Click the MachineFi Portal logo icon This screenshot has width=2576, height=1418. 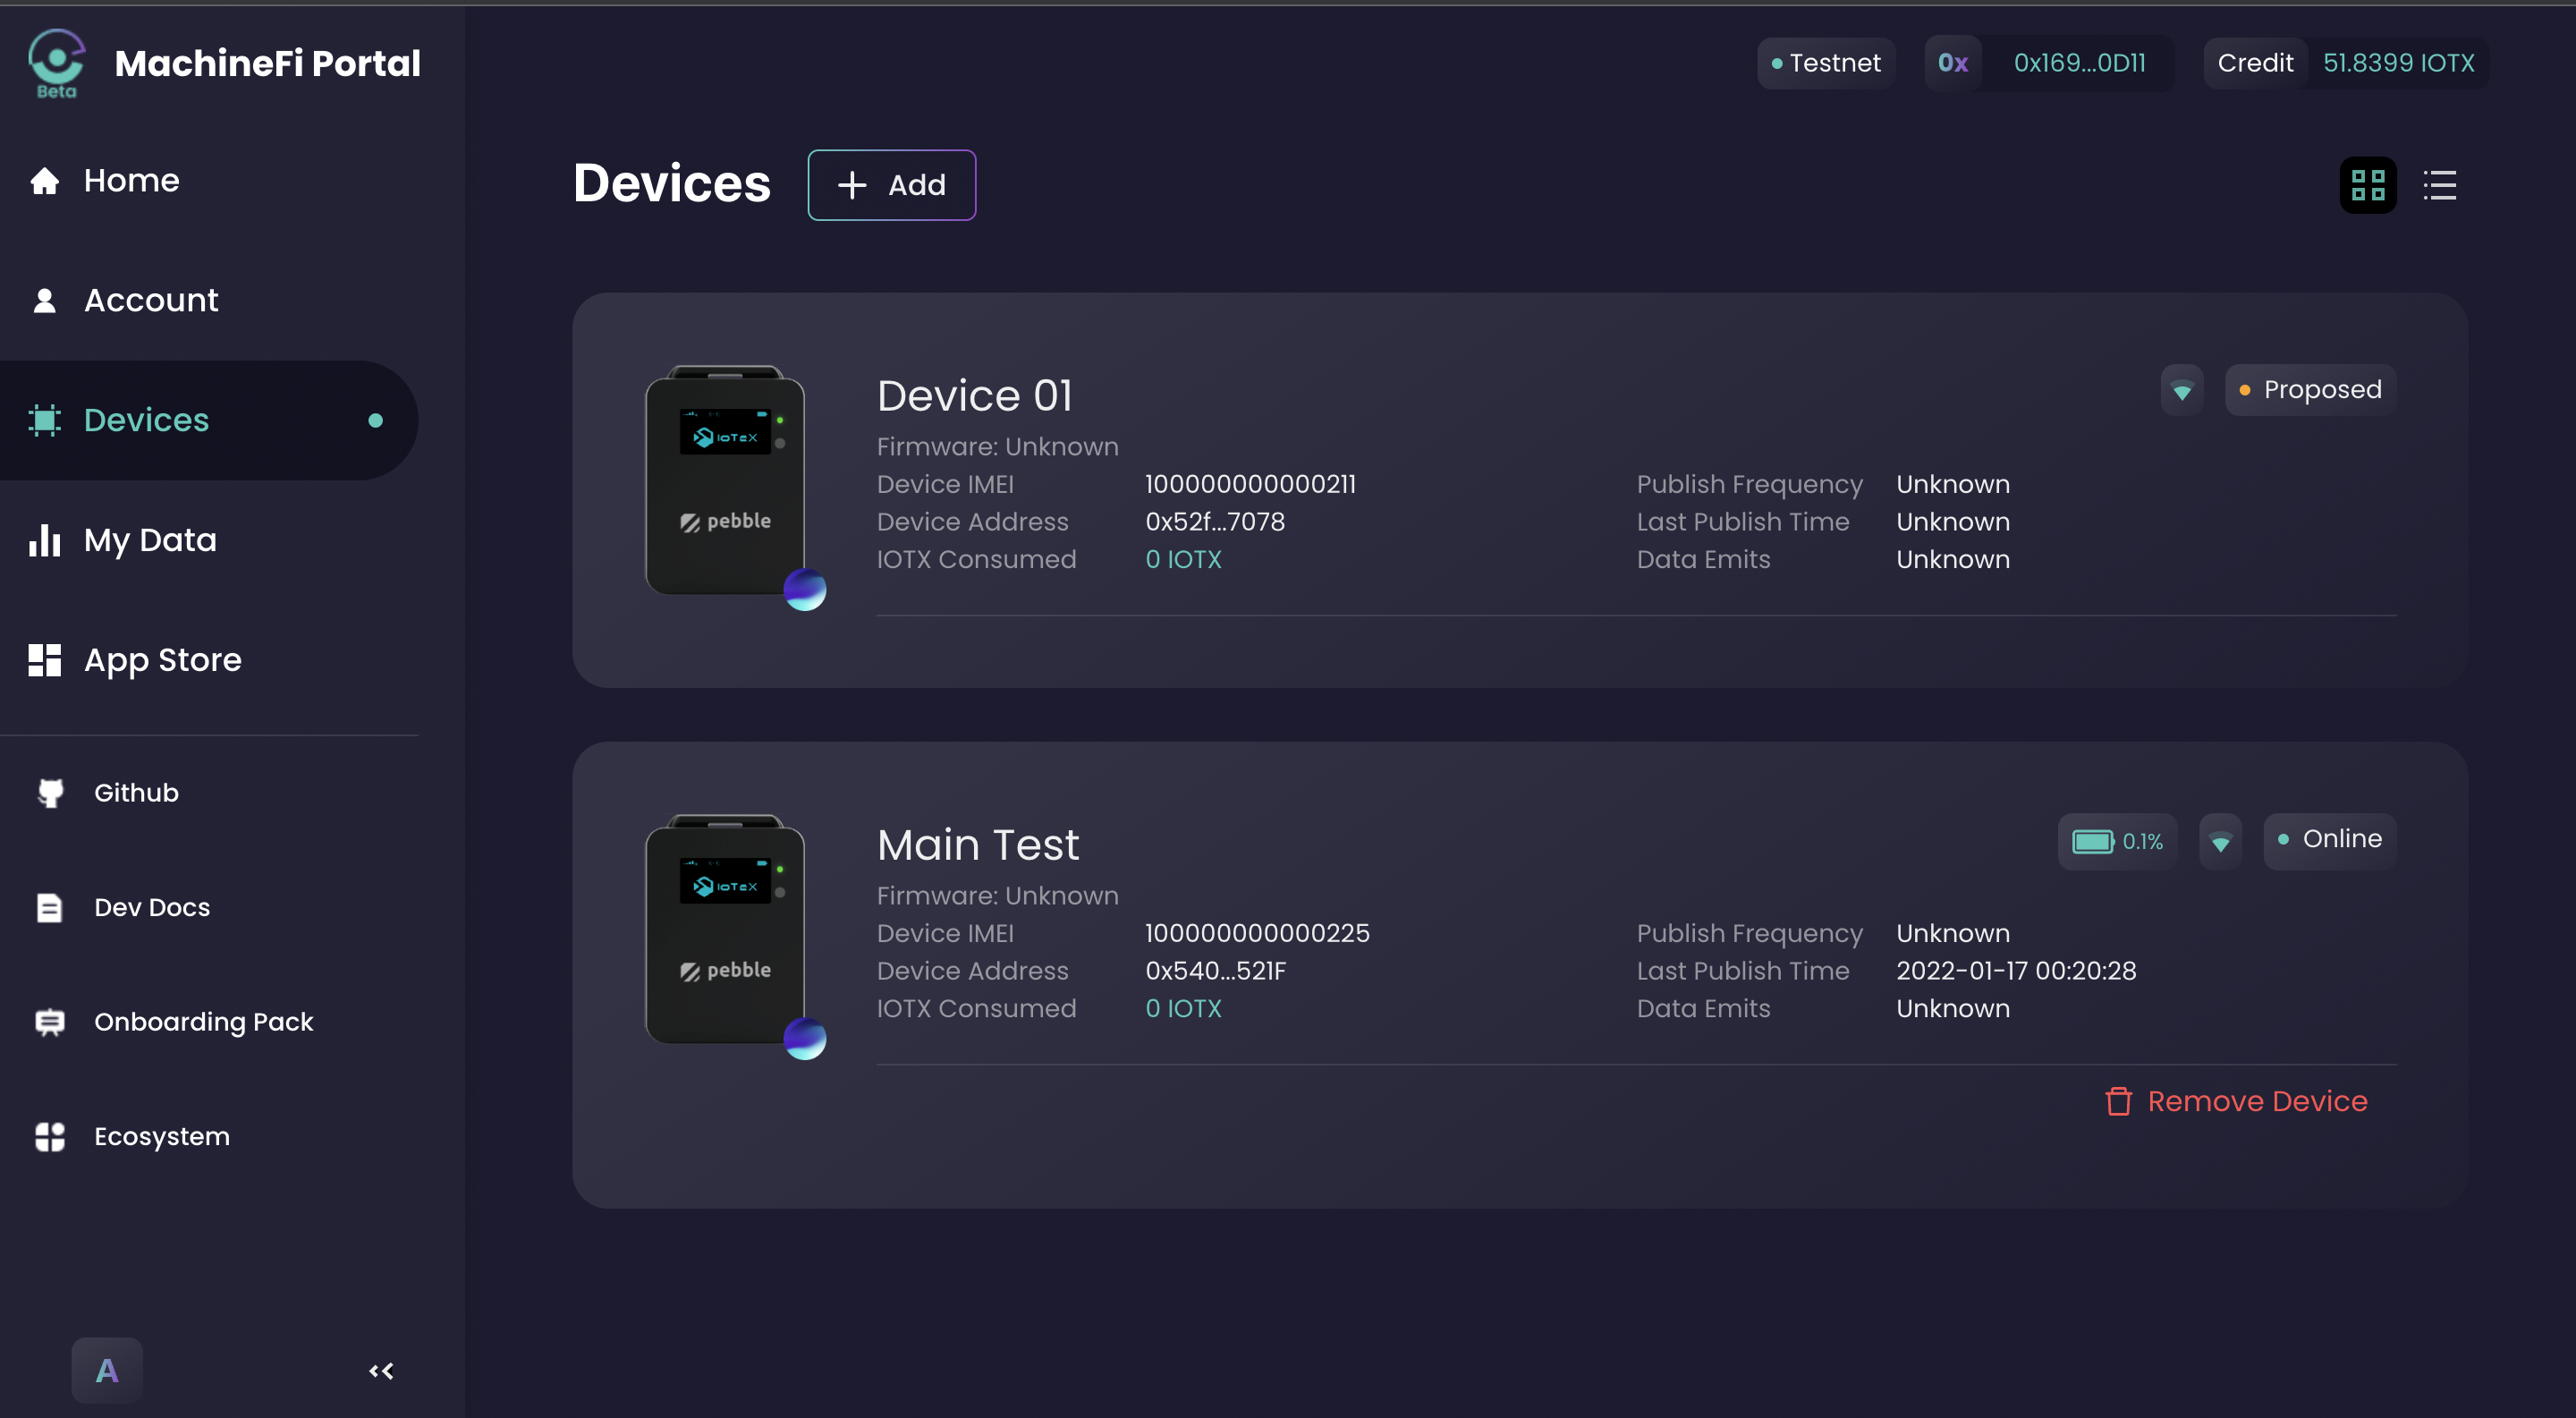(x=56, y=62)
